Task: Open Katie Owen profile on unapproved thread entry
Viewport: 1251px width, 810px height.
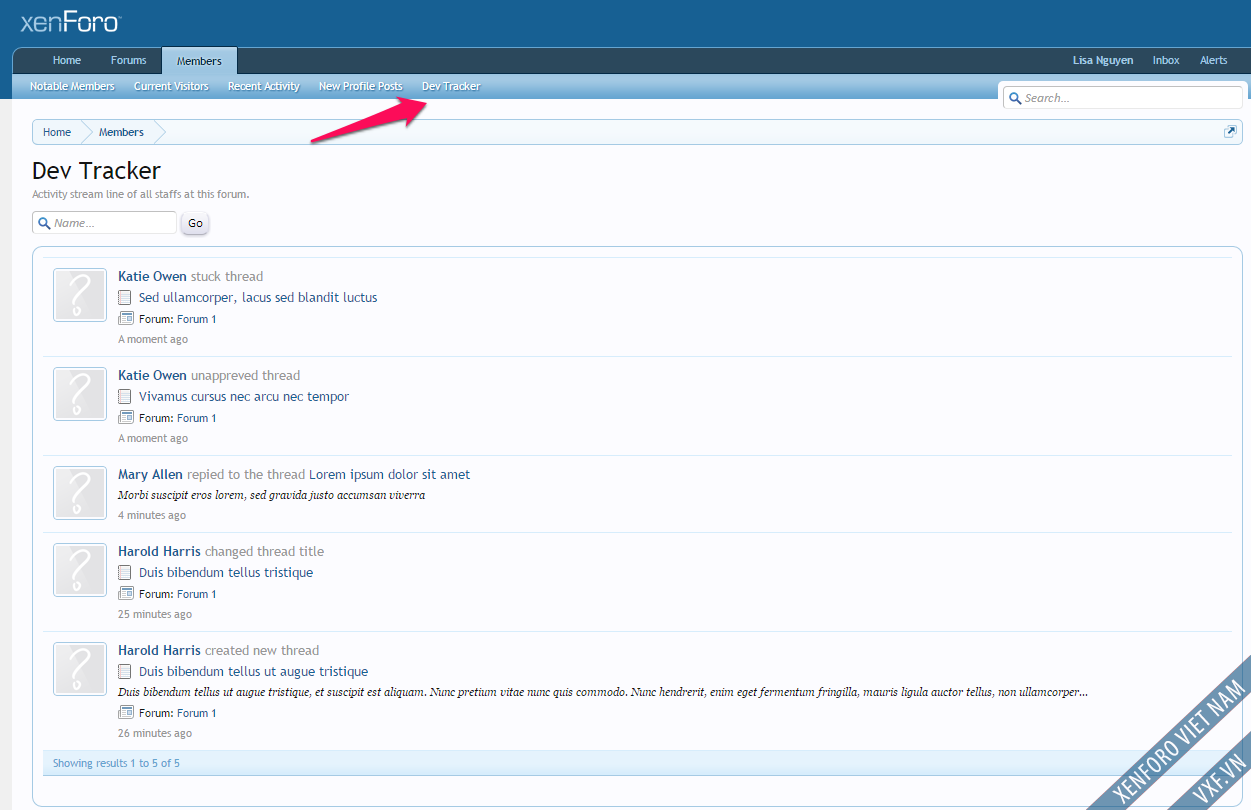Action: [152, 375]
